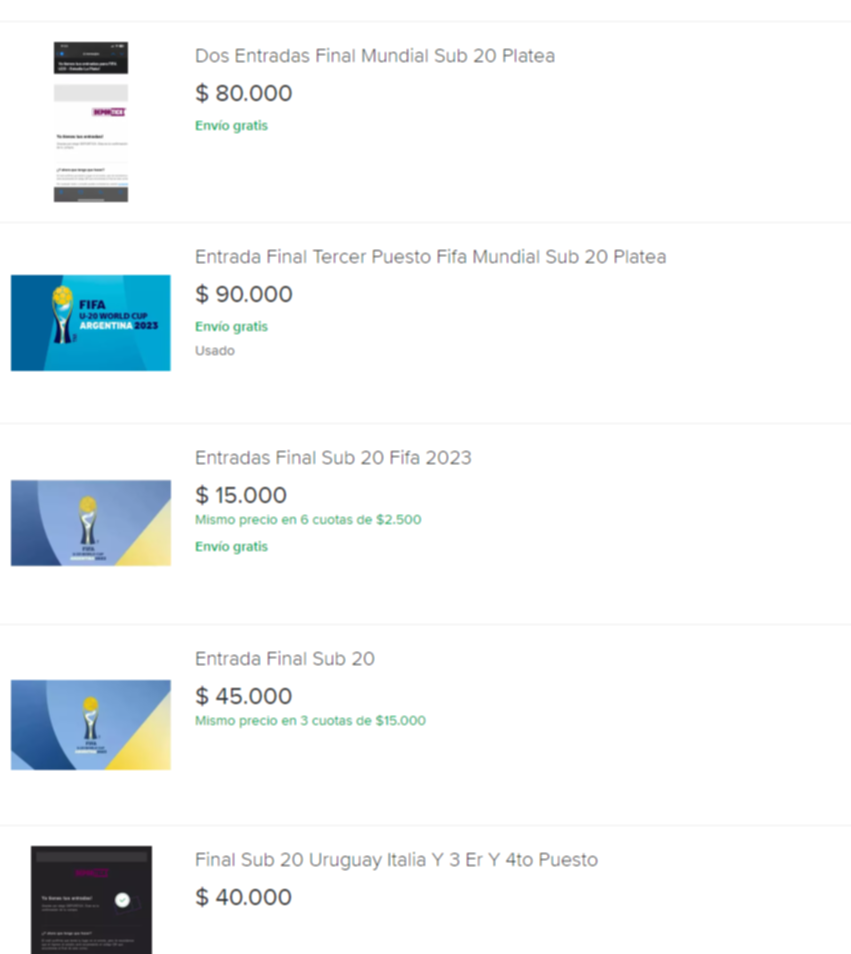
Task: Open the FIFA U-20 World Cup Argentina 2023 thumbnail
Action: (x=91, y=322)
